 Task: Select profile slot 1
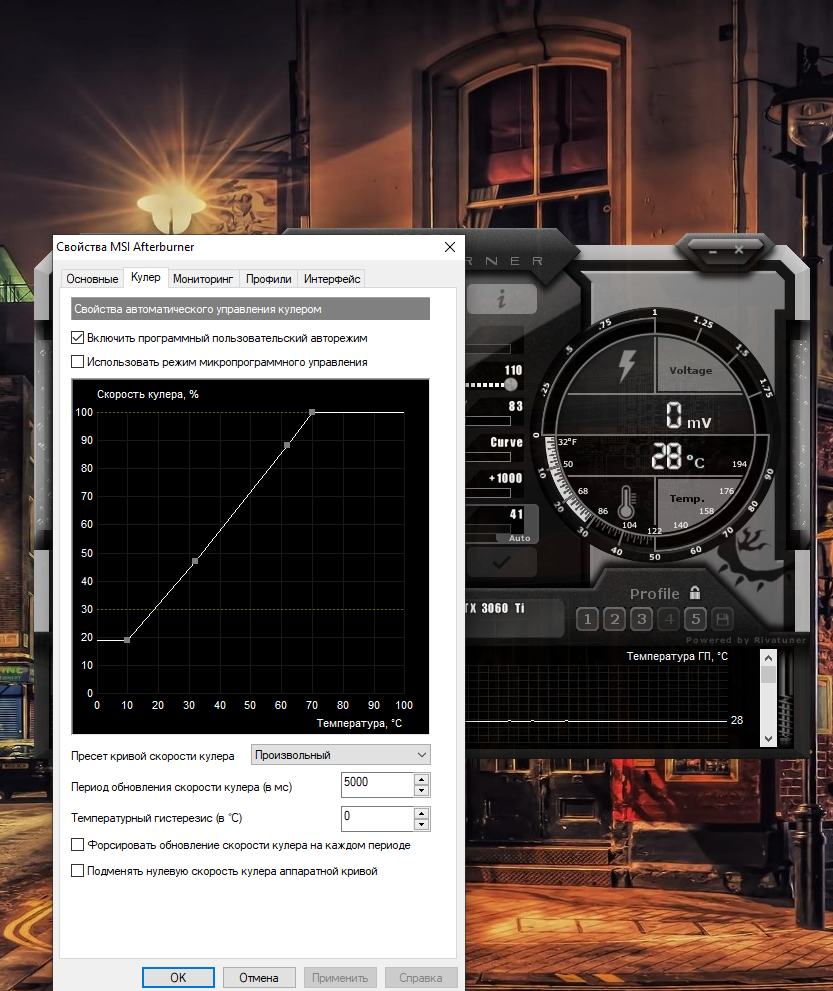pyautogui.click(x=587, y=619)
